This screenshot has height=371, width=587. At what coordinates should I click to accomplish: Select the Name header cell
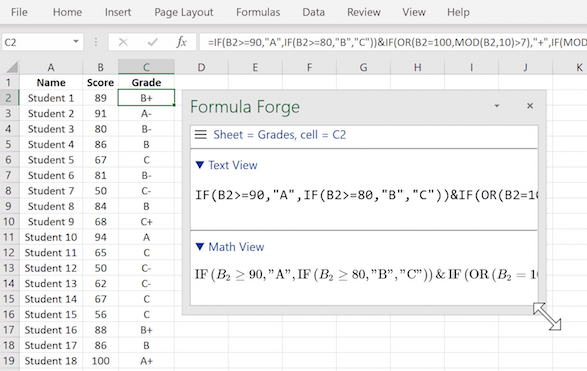click(x=51, y=82)
